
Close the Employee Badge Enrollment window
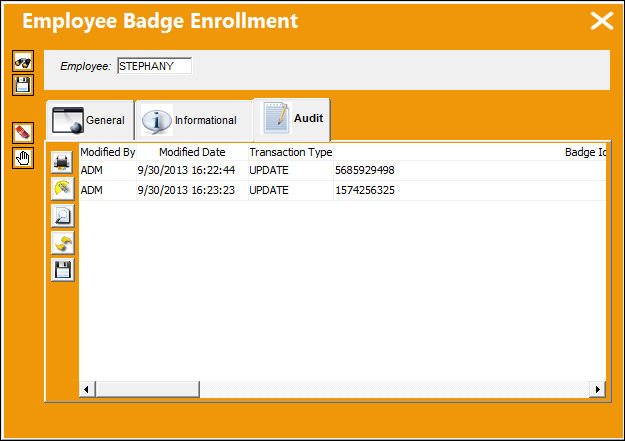(x=601, y=21)
